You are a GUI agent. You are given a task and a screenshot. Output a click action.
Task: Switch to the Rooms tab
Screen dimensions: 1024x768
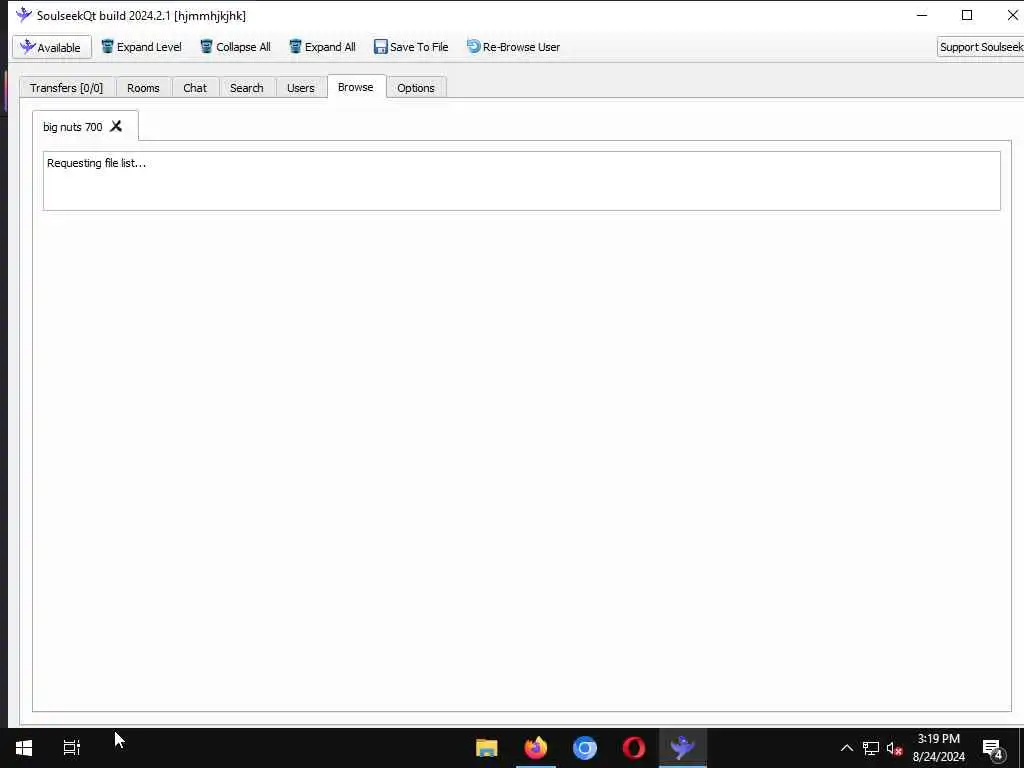point(143,88)
